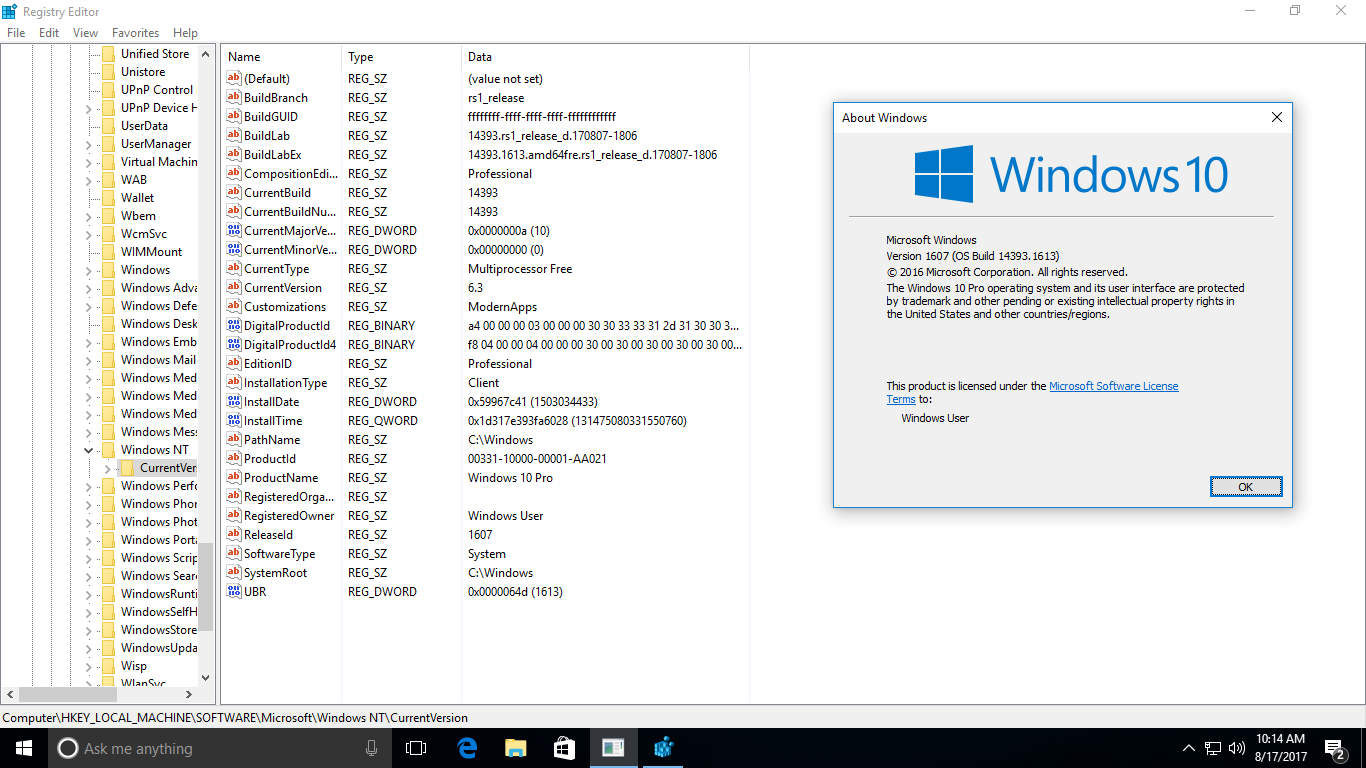Click the ReleaseId value name
This screenshot has width=1366, height=768.
tap(268, 535)
